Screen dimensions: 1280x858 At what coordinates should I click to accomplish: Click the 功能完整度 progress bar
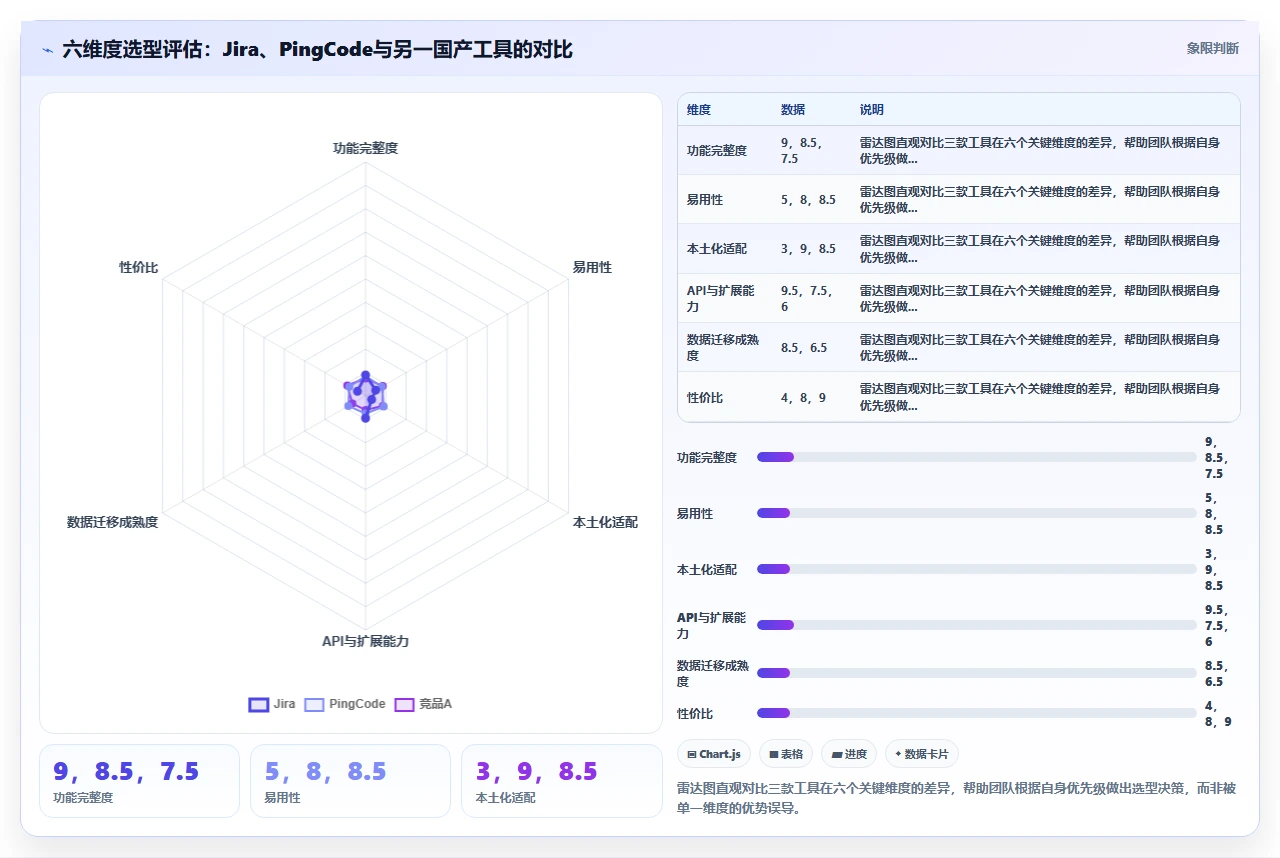click(x=977, y=457)
